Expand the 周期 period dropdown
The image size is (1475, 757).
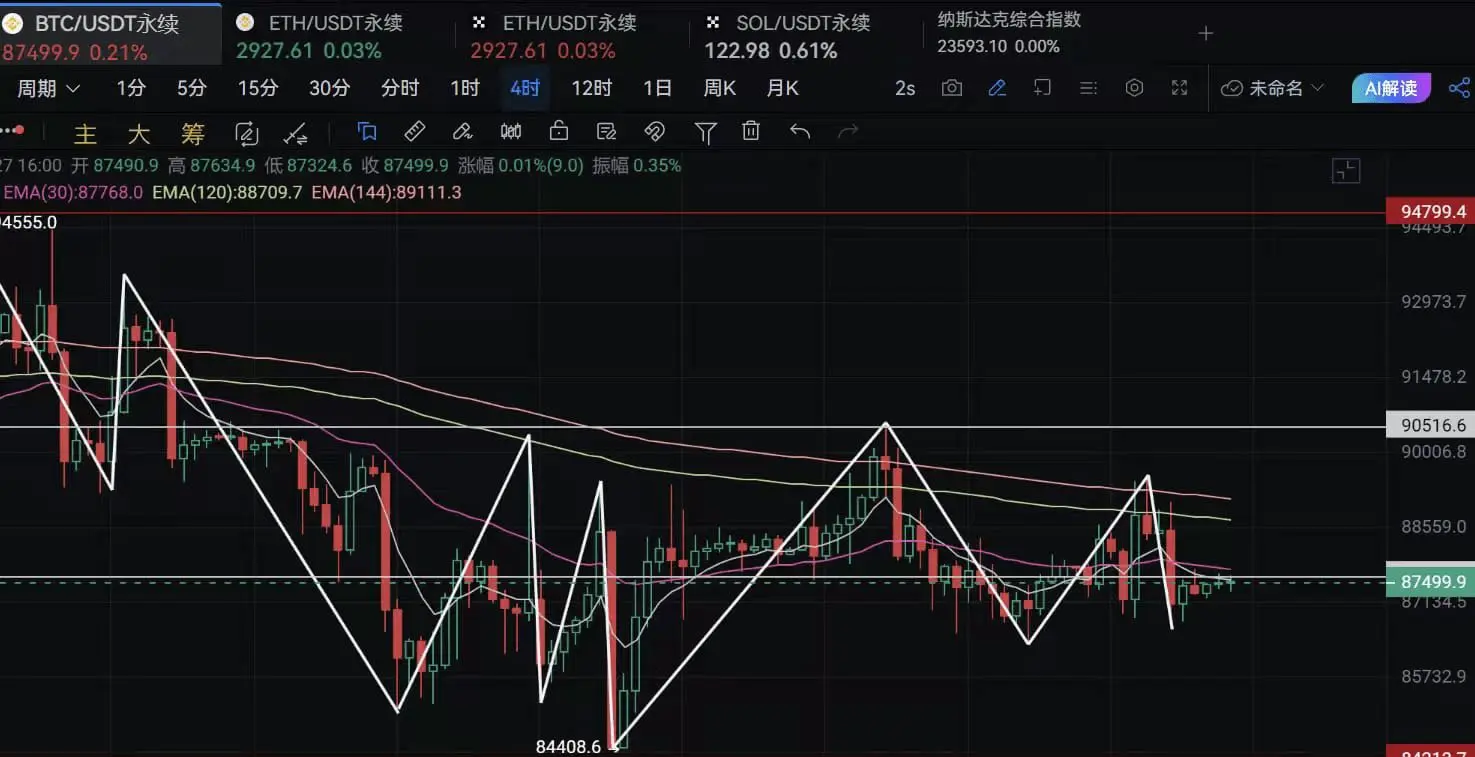[x=49, y=88]
